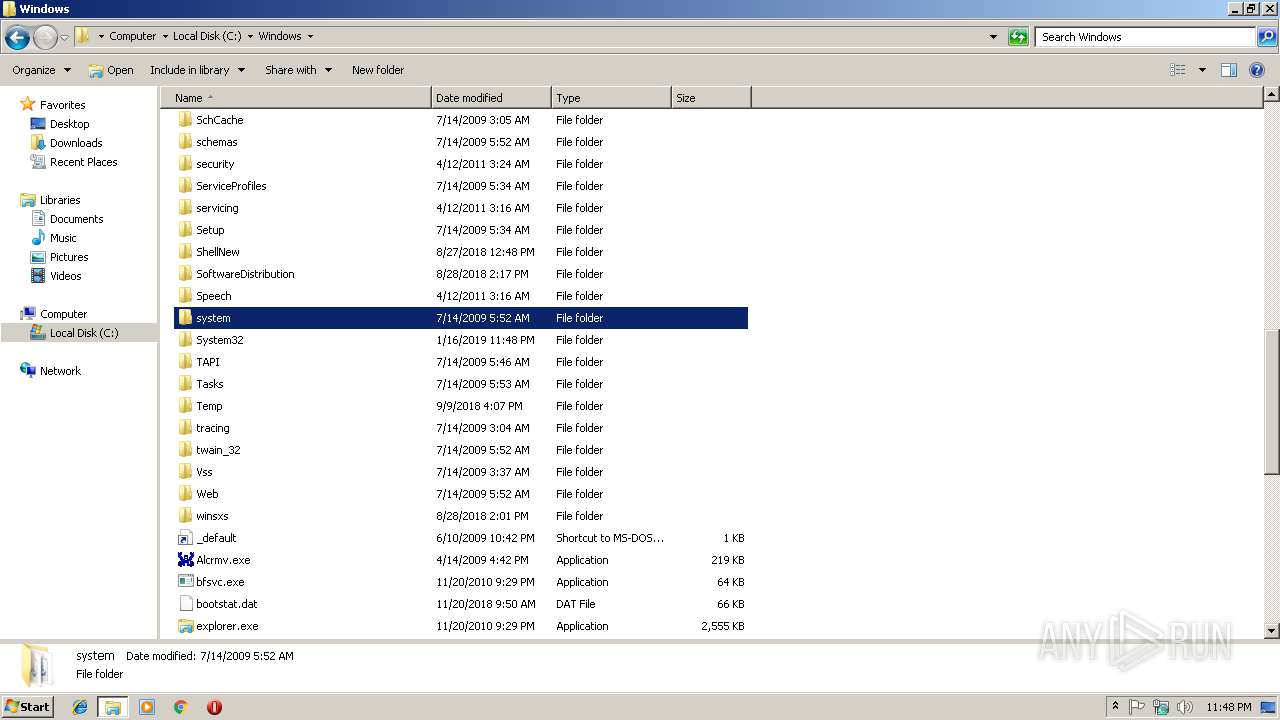Launch Internet Explorer from taskbar
Viewport: 1280px width, 720px height.
[80, 707]
